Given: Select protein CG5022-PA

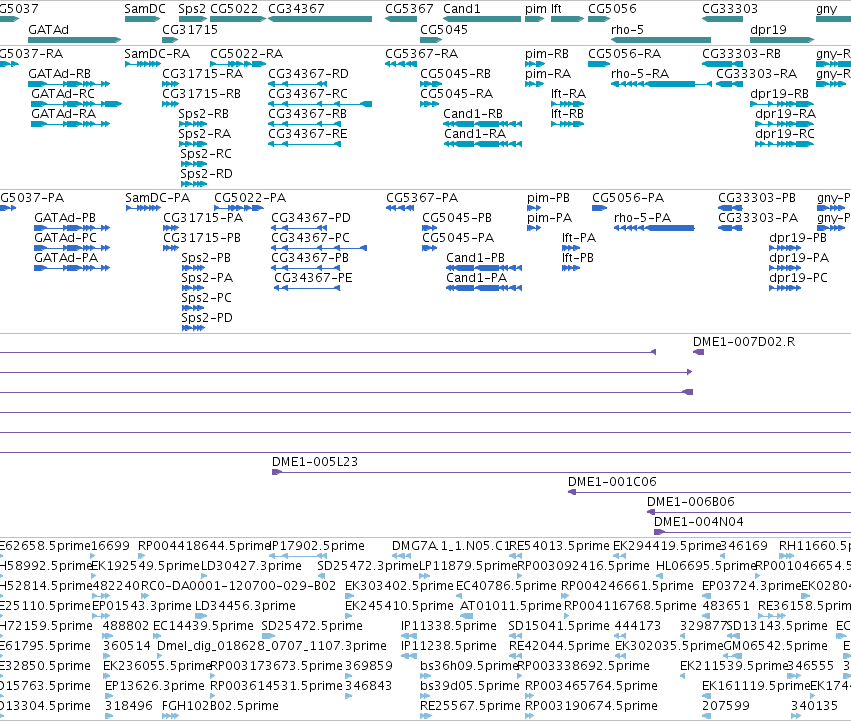Looking at the screenshot, I should pos(239,208).
